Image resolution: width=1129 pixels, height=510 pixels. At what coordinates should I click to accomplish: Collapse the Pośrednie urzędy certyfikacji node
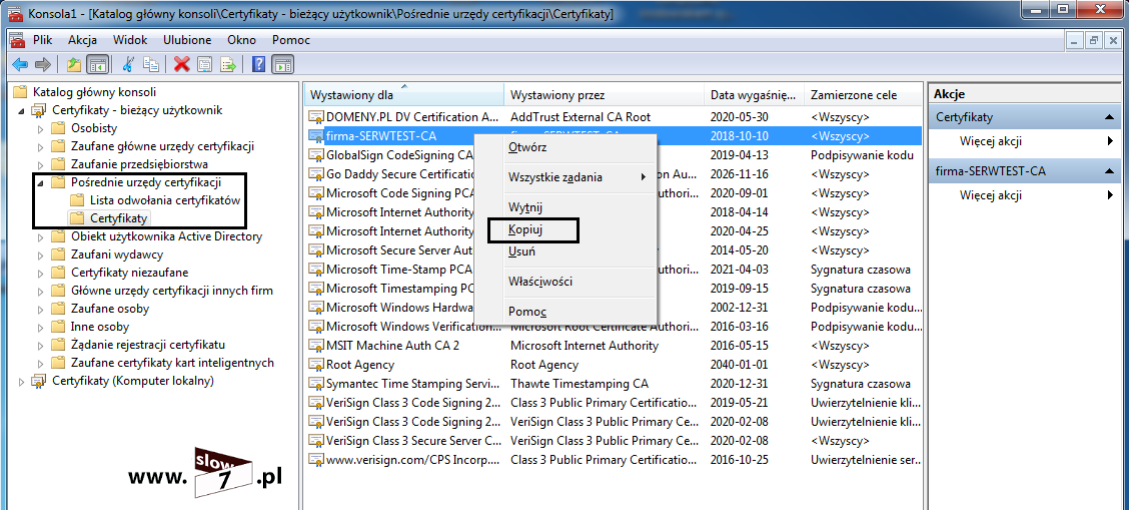click(x=40, y=183)
